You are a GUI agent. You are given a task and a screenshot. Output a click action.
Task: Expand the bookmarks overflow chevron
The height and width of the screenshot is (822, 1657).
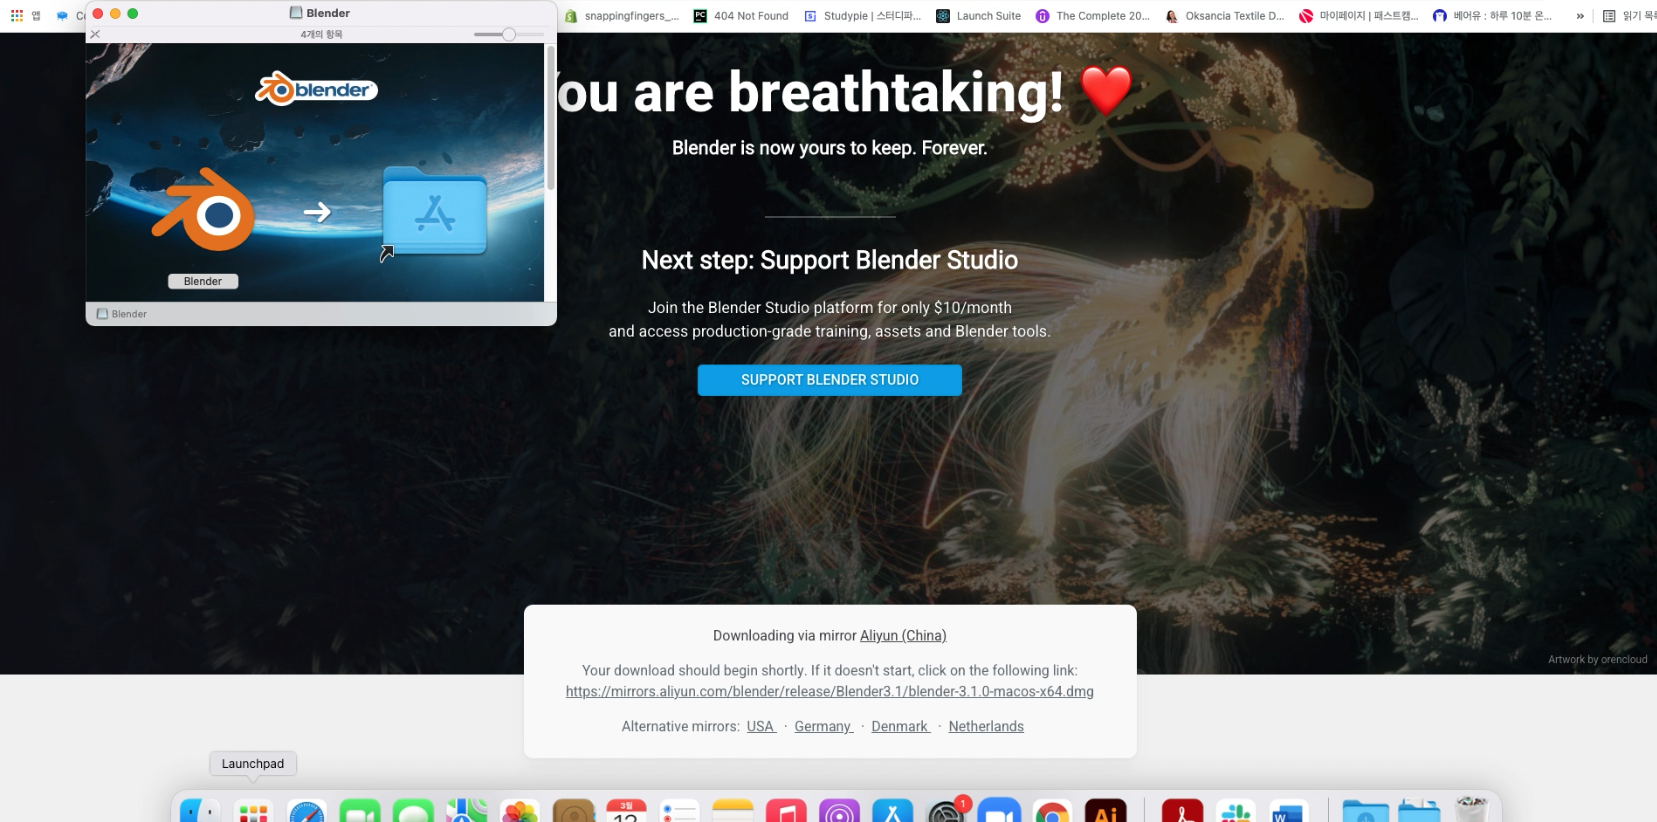[x=1580, y=16]
